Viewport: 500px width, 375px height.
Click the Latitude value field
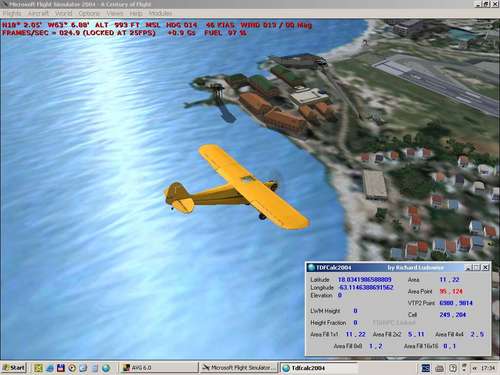pos(365,279)
